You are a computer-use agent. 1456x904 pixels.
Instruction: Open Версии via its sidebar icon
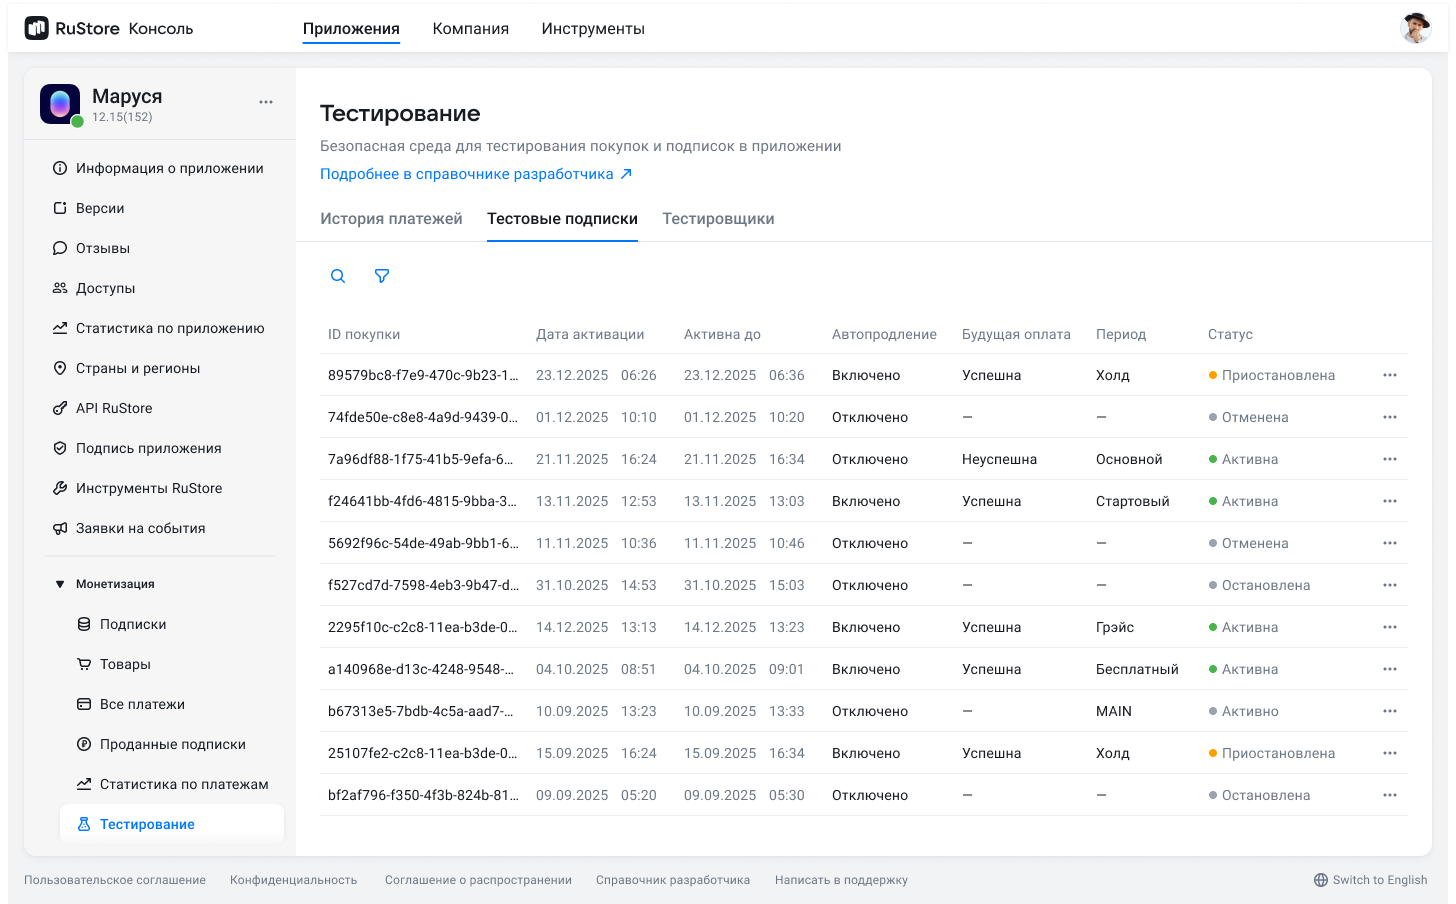(x=62, y=208)
